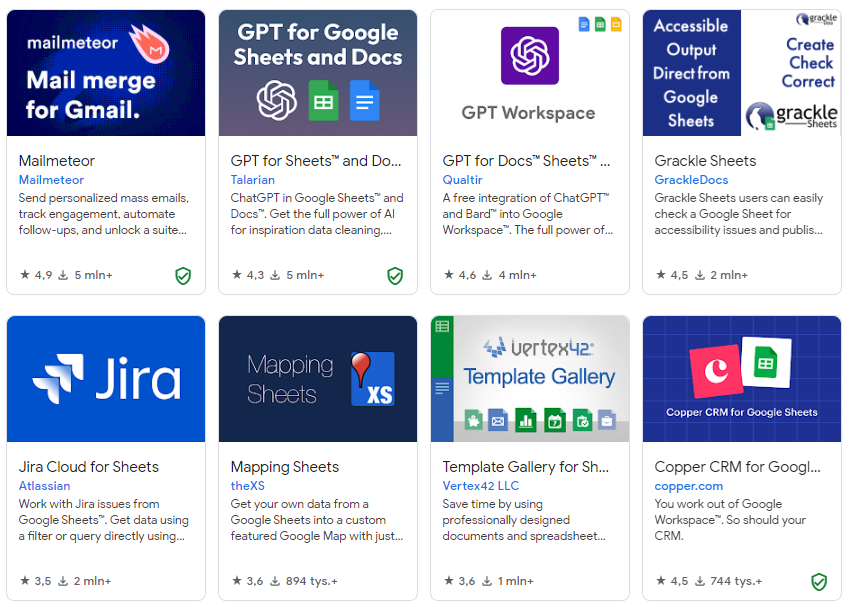The height and width of the screenshot is (608, 851).
Task: Click the "Work with Jira issues" description
Action: [104, 520]
